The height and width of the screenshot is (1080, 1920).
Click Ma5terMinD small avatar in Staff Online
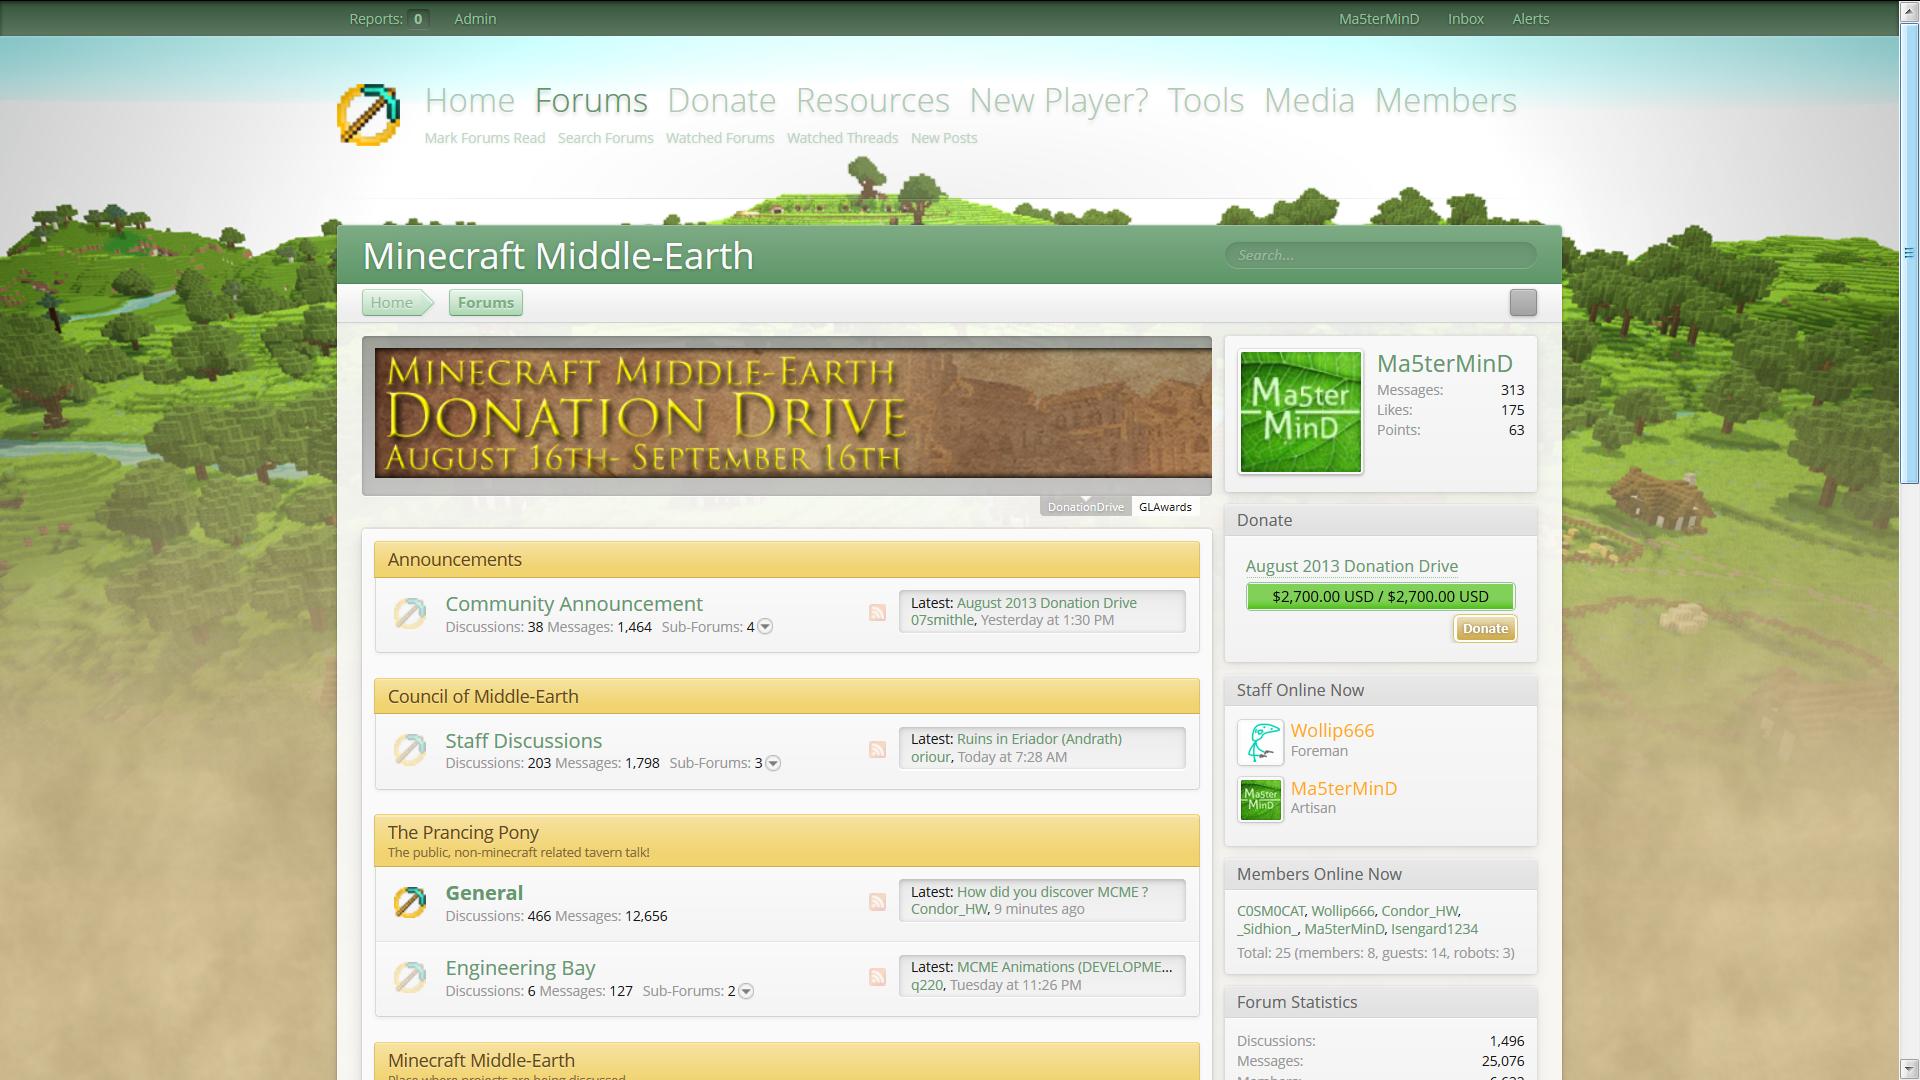click(x=1260, y=800)
